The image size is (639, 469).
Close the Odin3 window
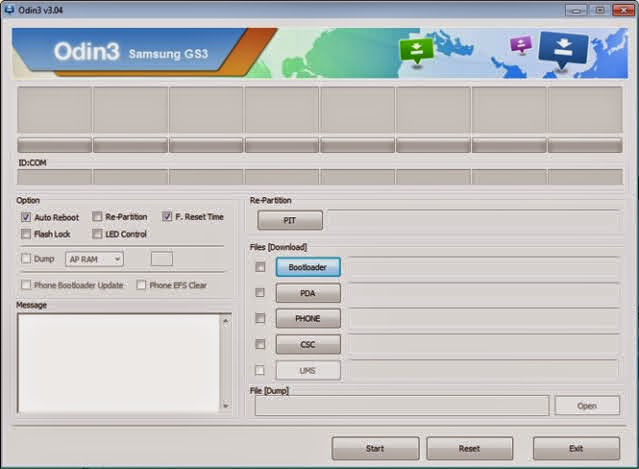(x=624, y=10)
